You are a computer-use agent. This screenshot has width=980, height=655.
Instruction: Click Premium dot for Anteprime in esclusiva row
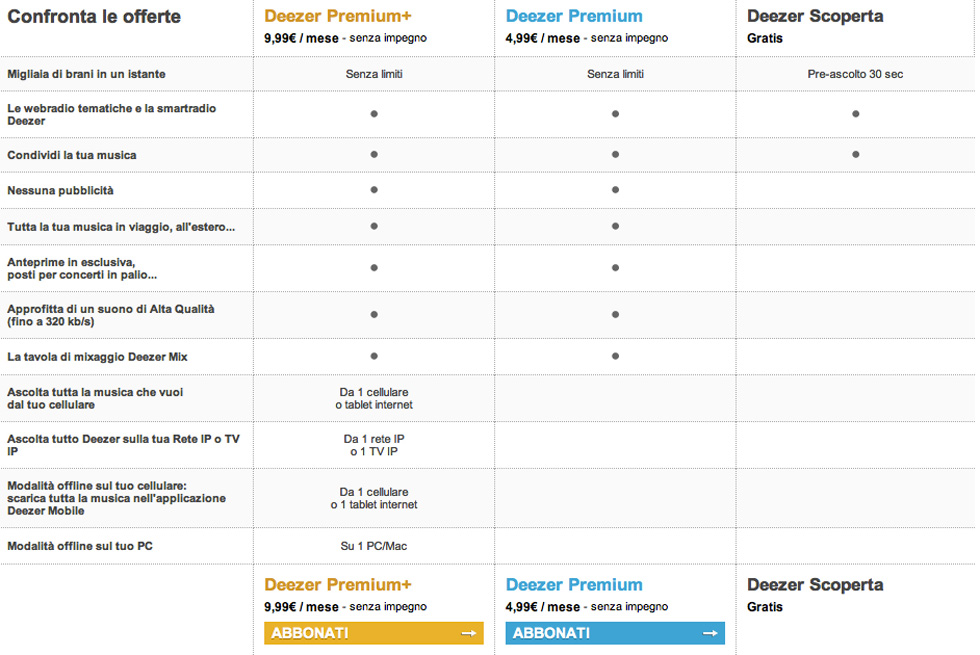[615, 268]
